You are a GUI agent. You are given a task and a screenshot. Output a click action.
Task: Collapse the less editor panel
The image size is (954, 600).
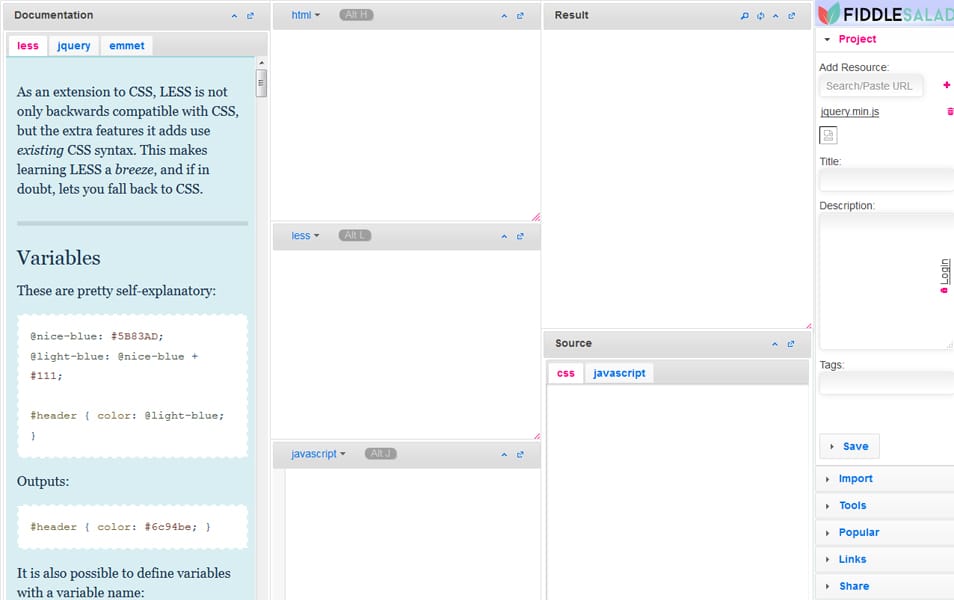pyautogui.click(x=504, y=236)
